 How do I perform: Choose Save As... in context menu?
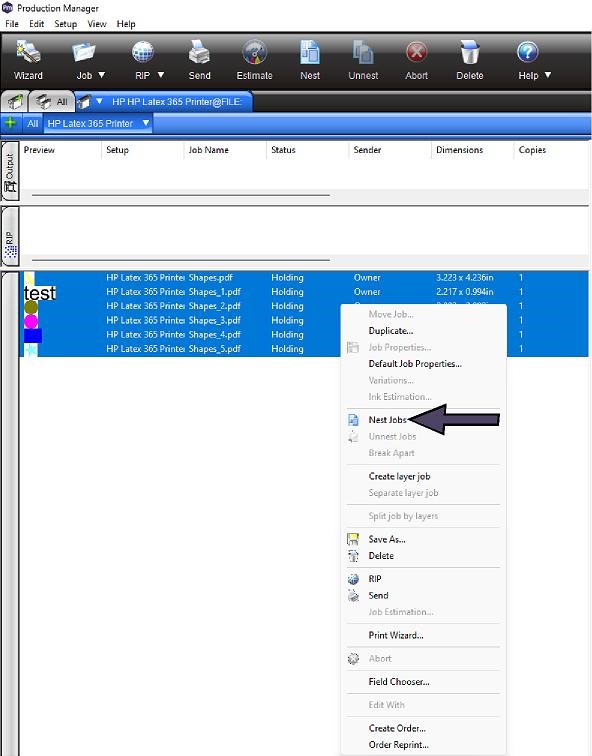(x=387, y=539)
